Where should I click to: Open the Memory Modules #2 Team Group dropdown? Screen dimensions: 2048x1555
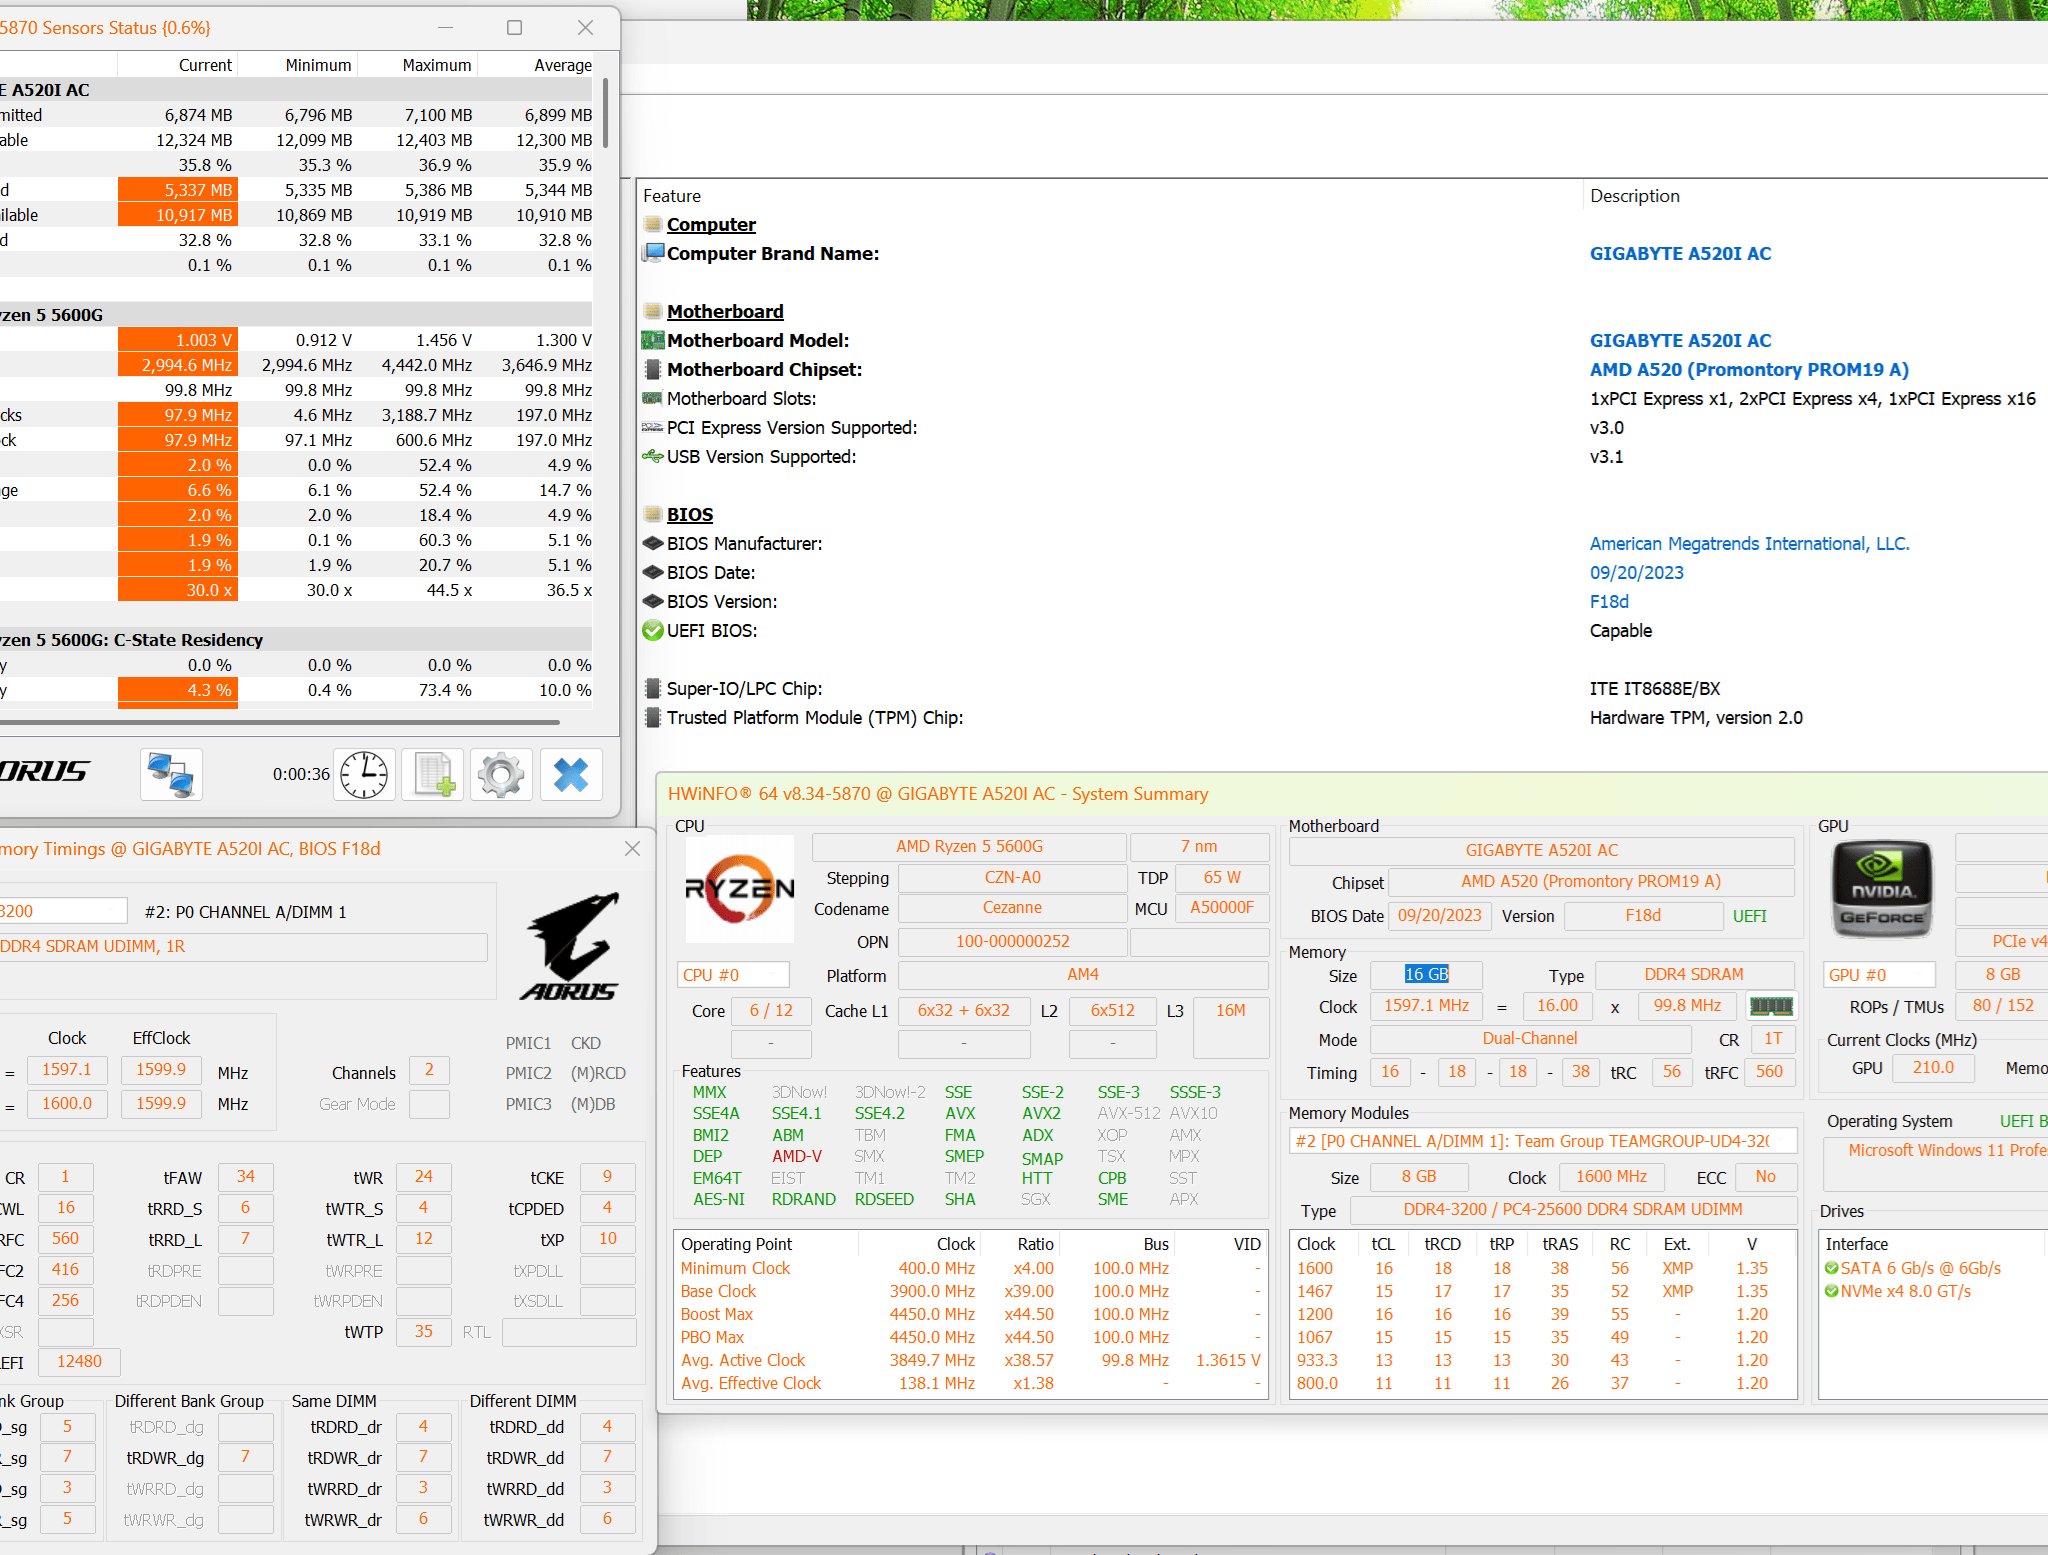point(1543,1141)
